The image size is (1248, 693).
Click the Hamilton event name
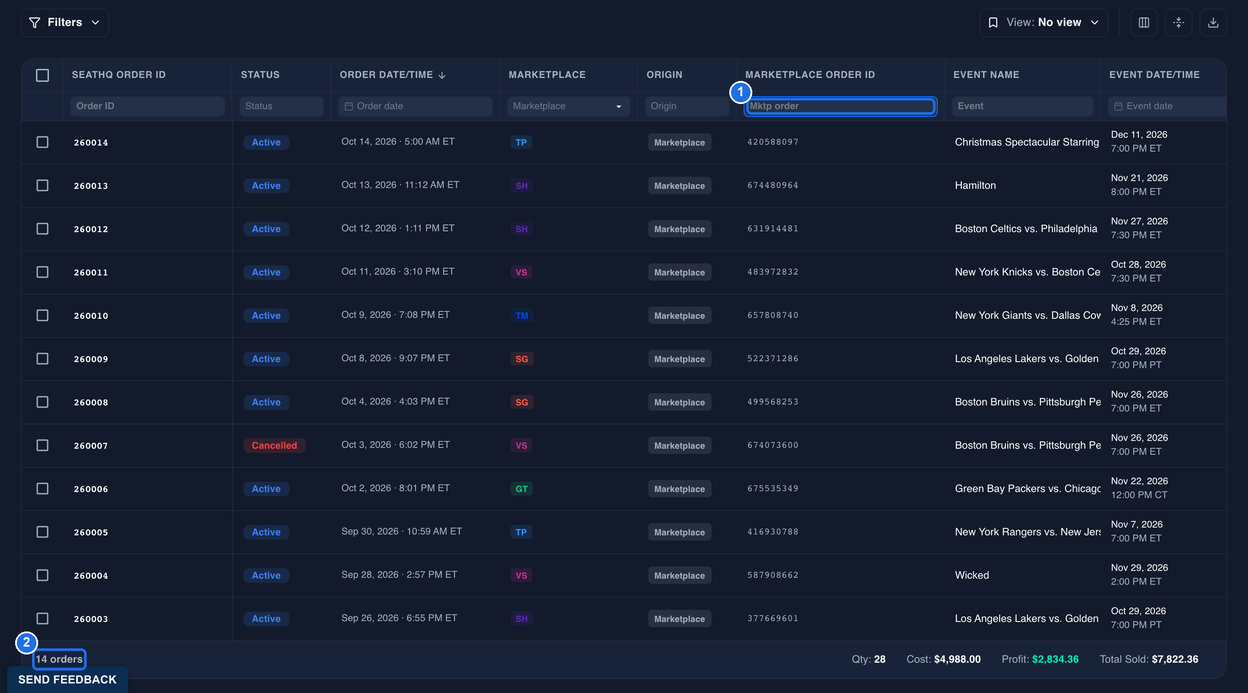coord(975,186)
